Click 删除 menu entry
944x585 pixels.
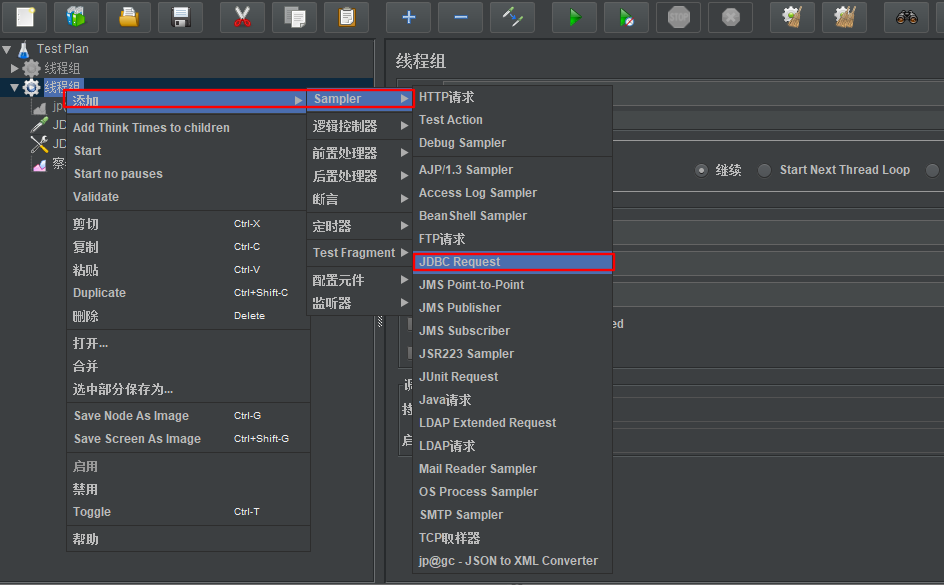point(188,316)
